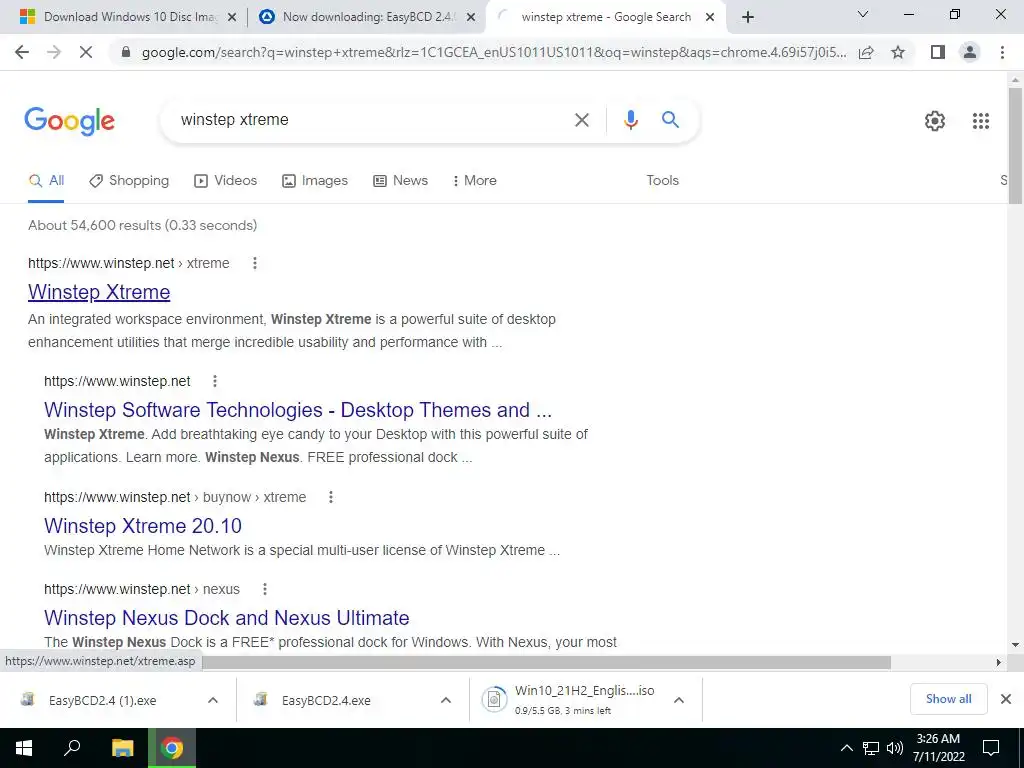Open Chrome three-dot menu

pyautogui.click(x=1002, y=52)
